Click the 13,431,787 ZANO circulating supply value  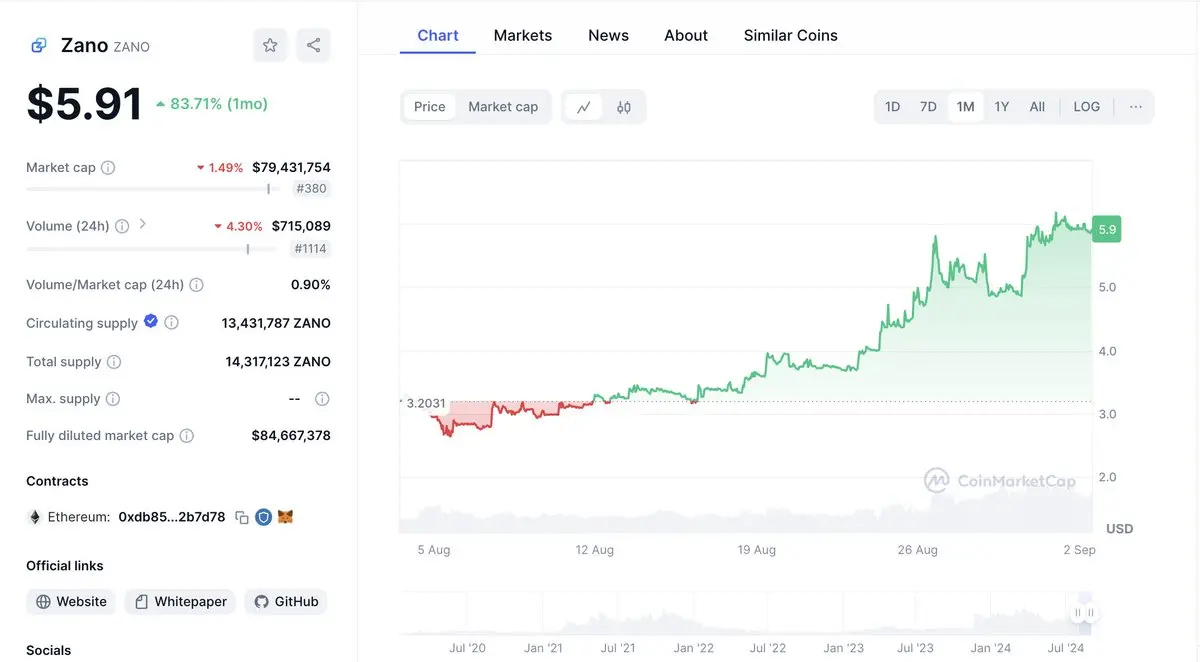click(276, 323)
